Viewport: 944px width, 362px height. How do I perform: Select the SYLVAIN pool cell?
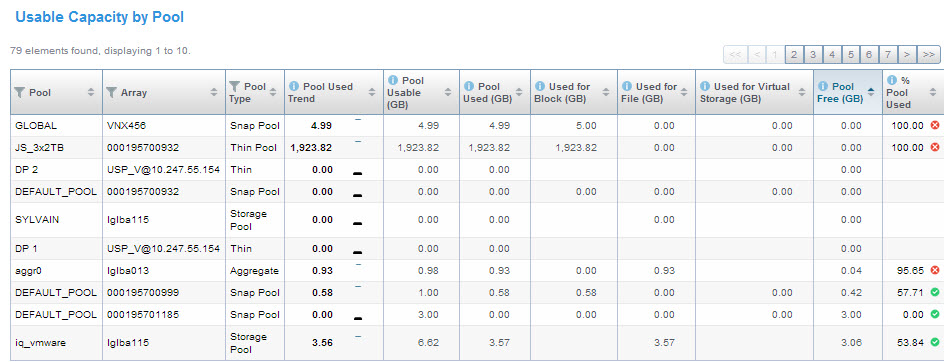(x=57, y=220)
